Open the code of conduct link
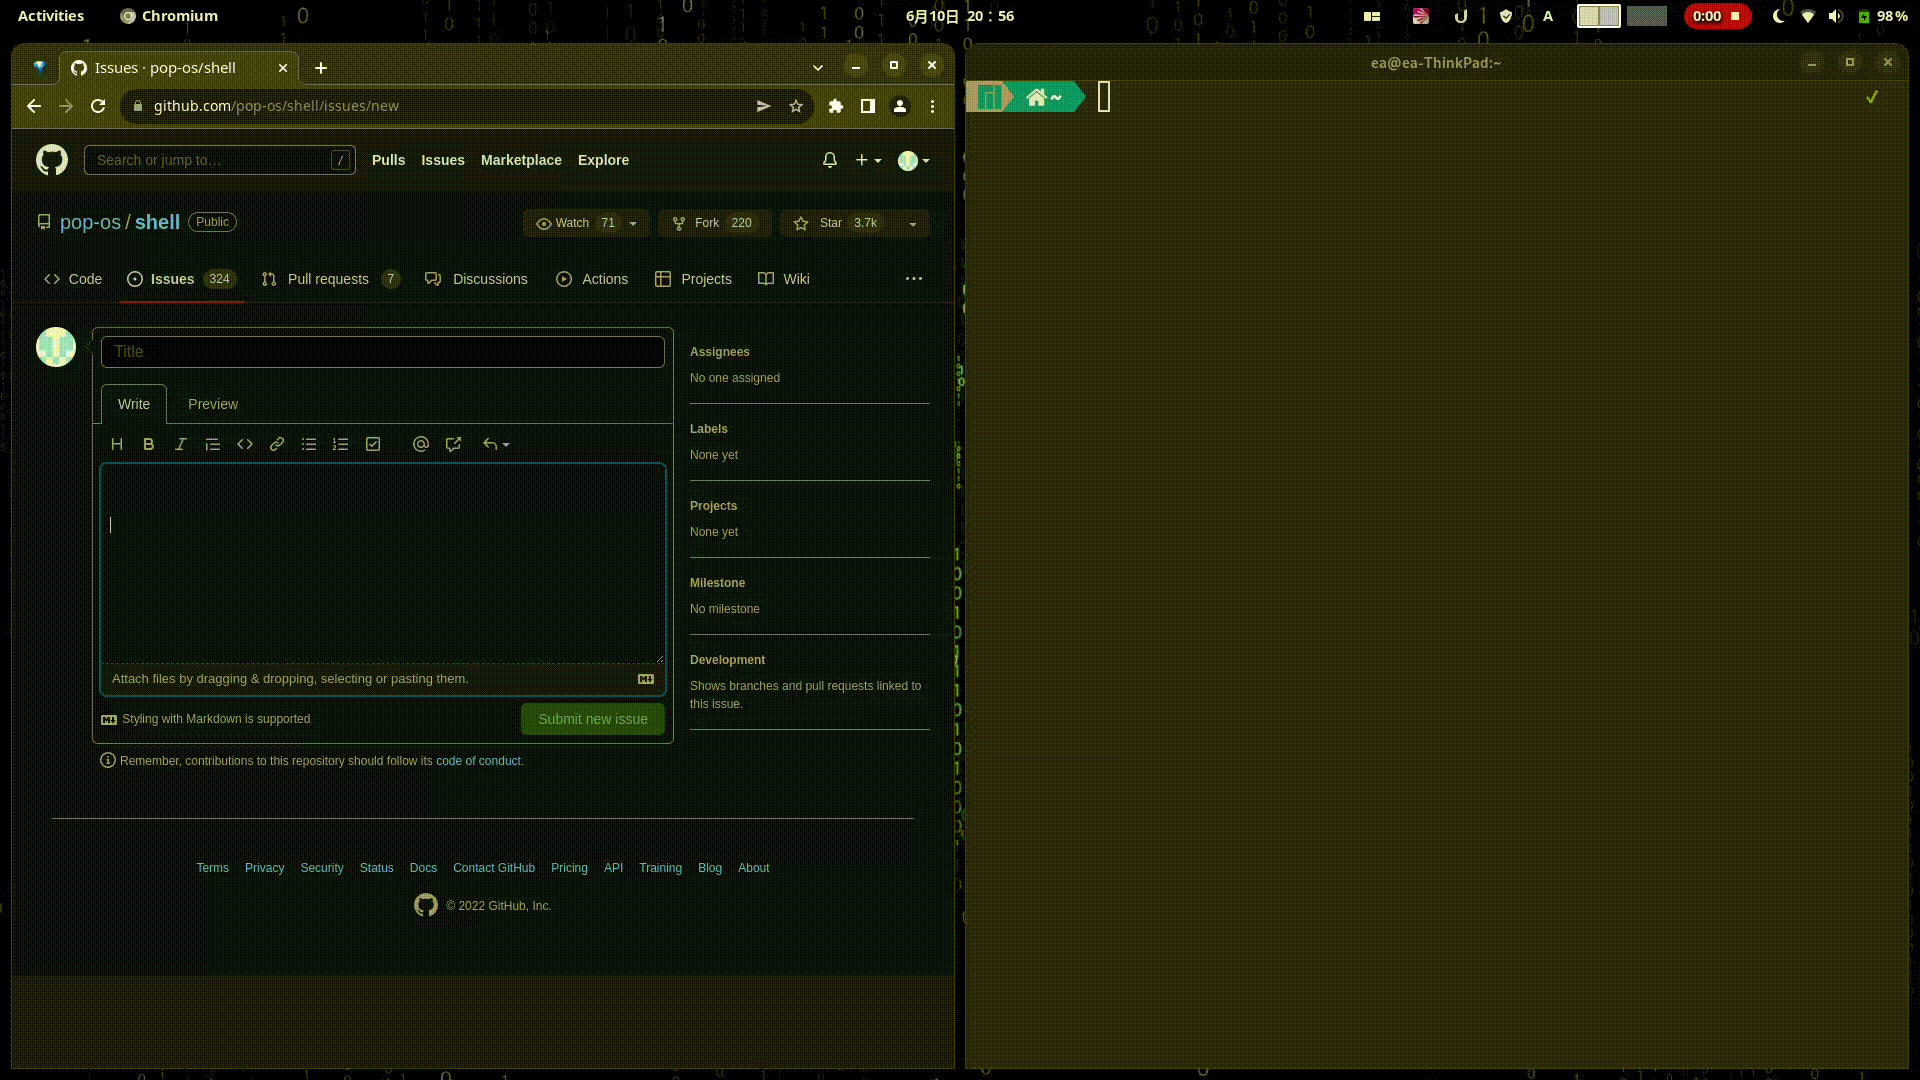The height and width of the screenshot is (1080, 1920). (x=478, y=761)
